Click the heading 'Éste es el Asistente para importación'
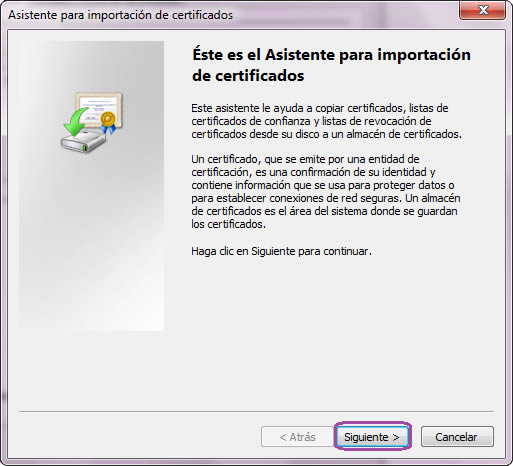 point(331,65)
